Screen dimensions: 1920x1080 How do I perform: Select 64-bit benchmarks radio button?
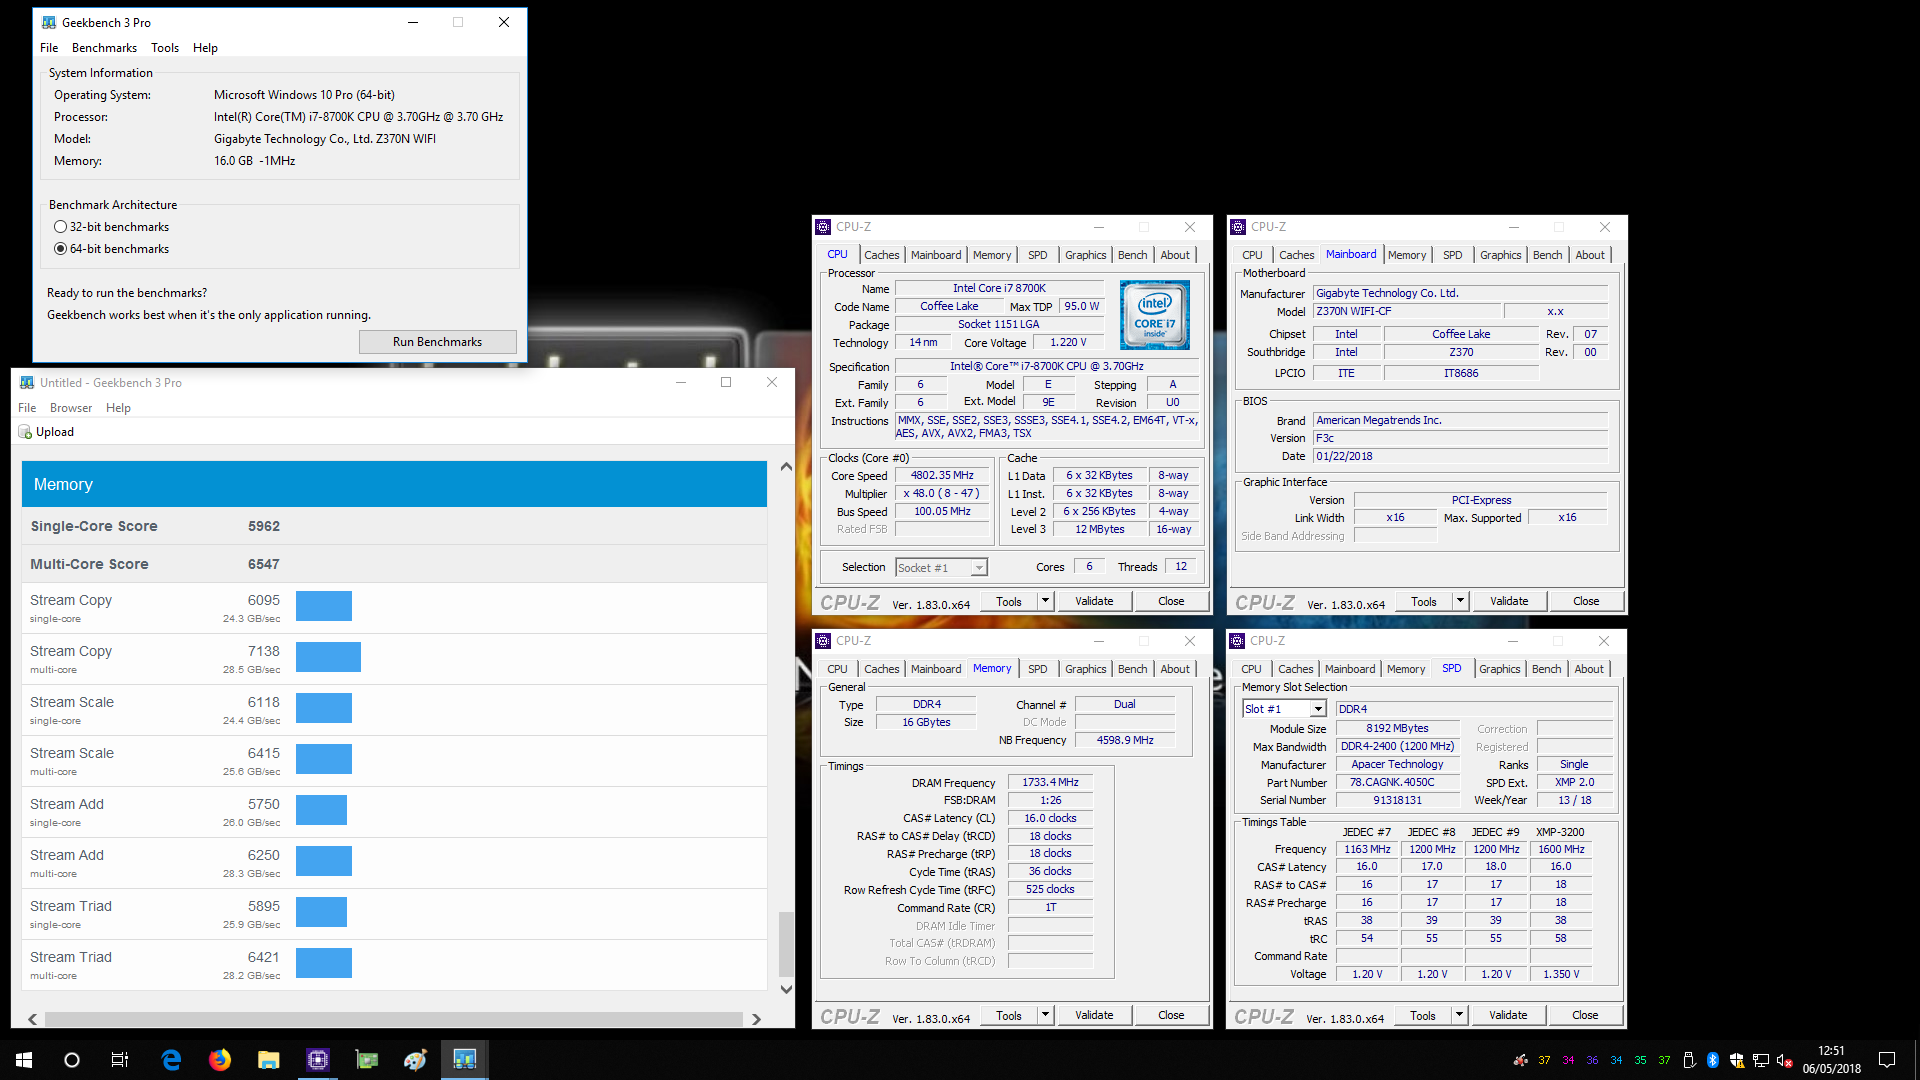pyautogui.click(x=61, y=249)
